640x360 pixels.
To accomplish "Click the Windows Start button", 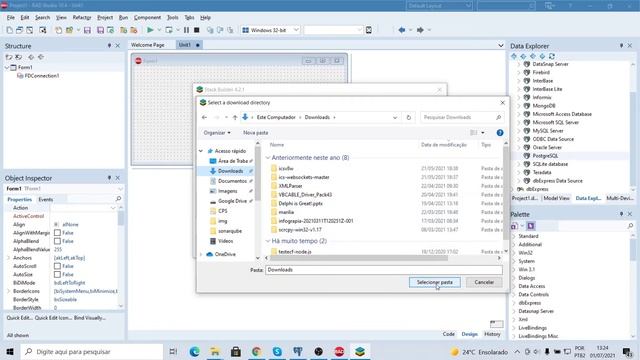I will click(x=10, y=351).
